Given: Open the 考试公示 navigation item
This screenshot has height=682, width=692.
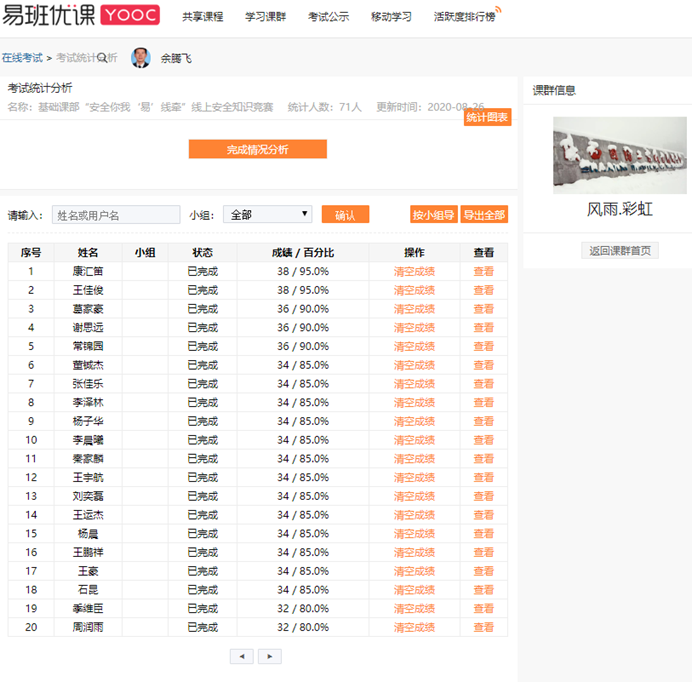Looking at the screenshot, I should pos(328,17).
